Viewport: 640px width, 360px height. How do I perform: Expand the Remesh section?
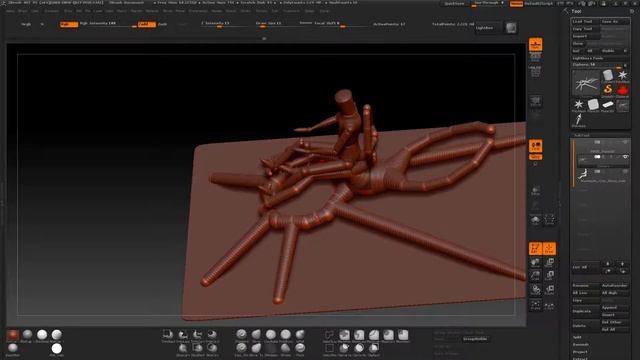(580, 344)
